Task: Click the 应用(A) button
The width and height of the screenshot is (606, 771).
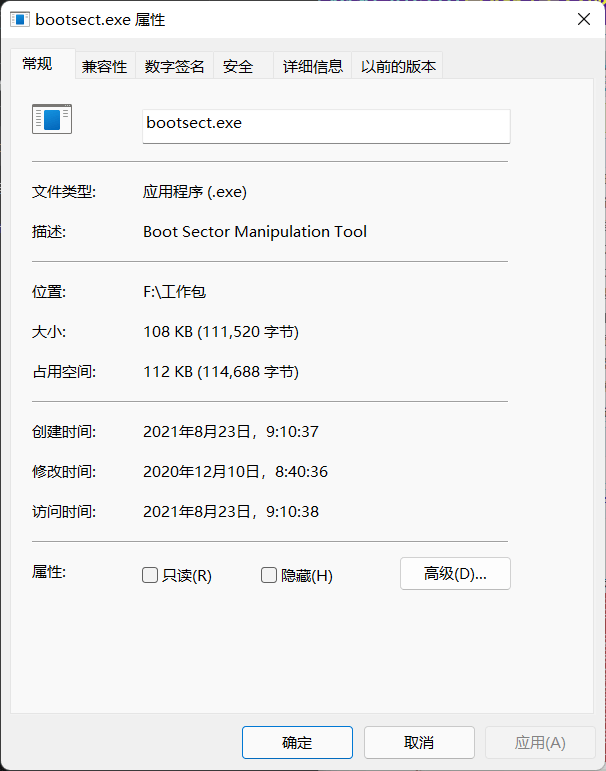Action: point(540,742)
